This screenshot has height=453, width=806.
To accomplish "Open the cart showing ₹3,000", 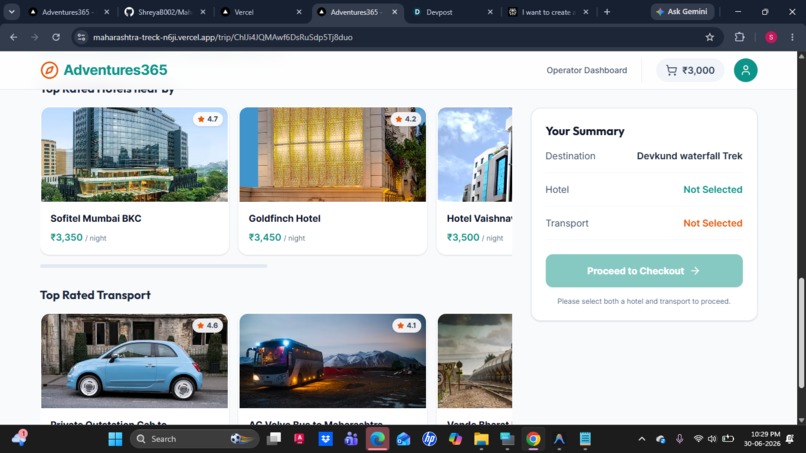I will [x=690, y=70].
